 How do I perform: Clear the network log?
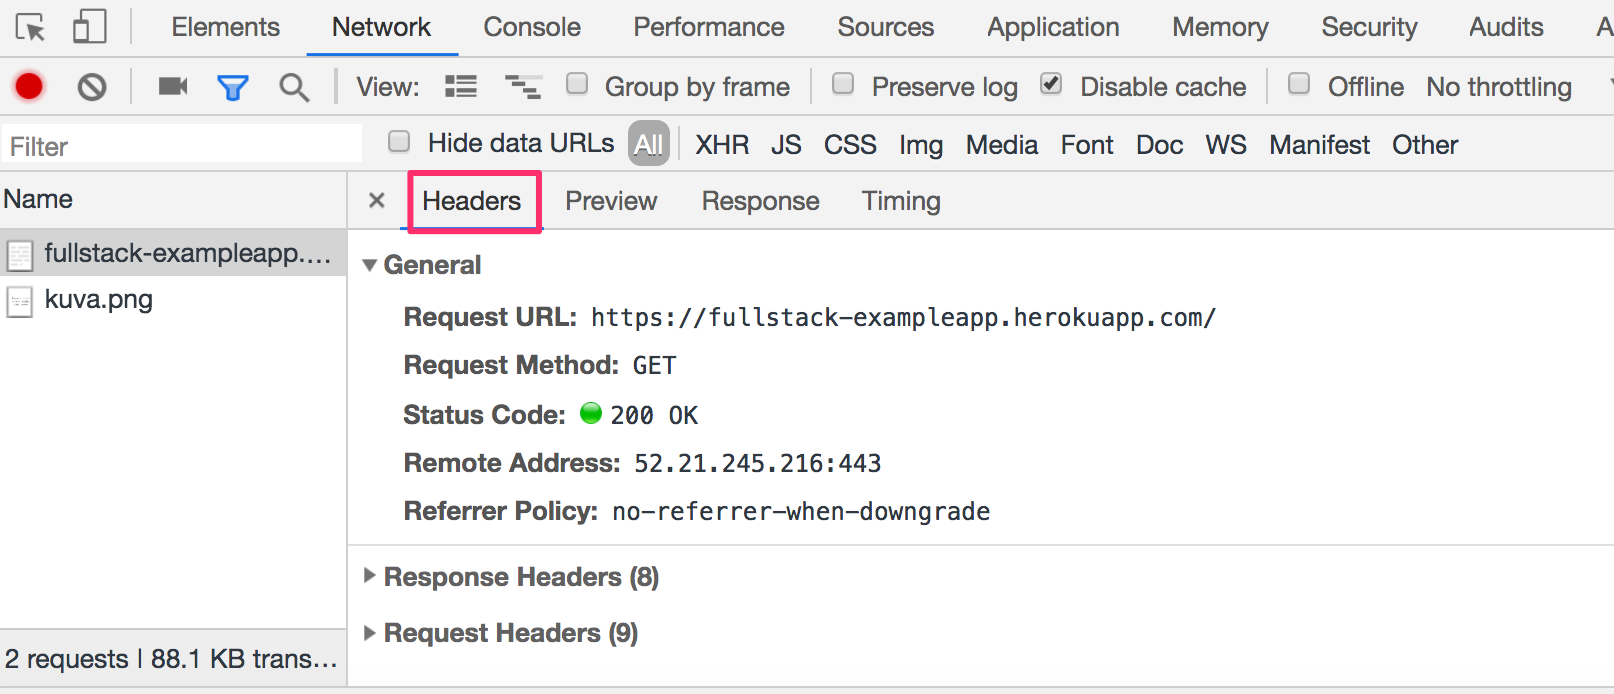point(92,88)
